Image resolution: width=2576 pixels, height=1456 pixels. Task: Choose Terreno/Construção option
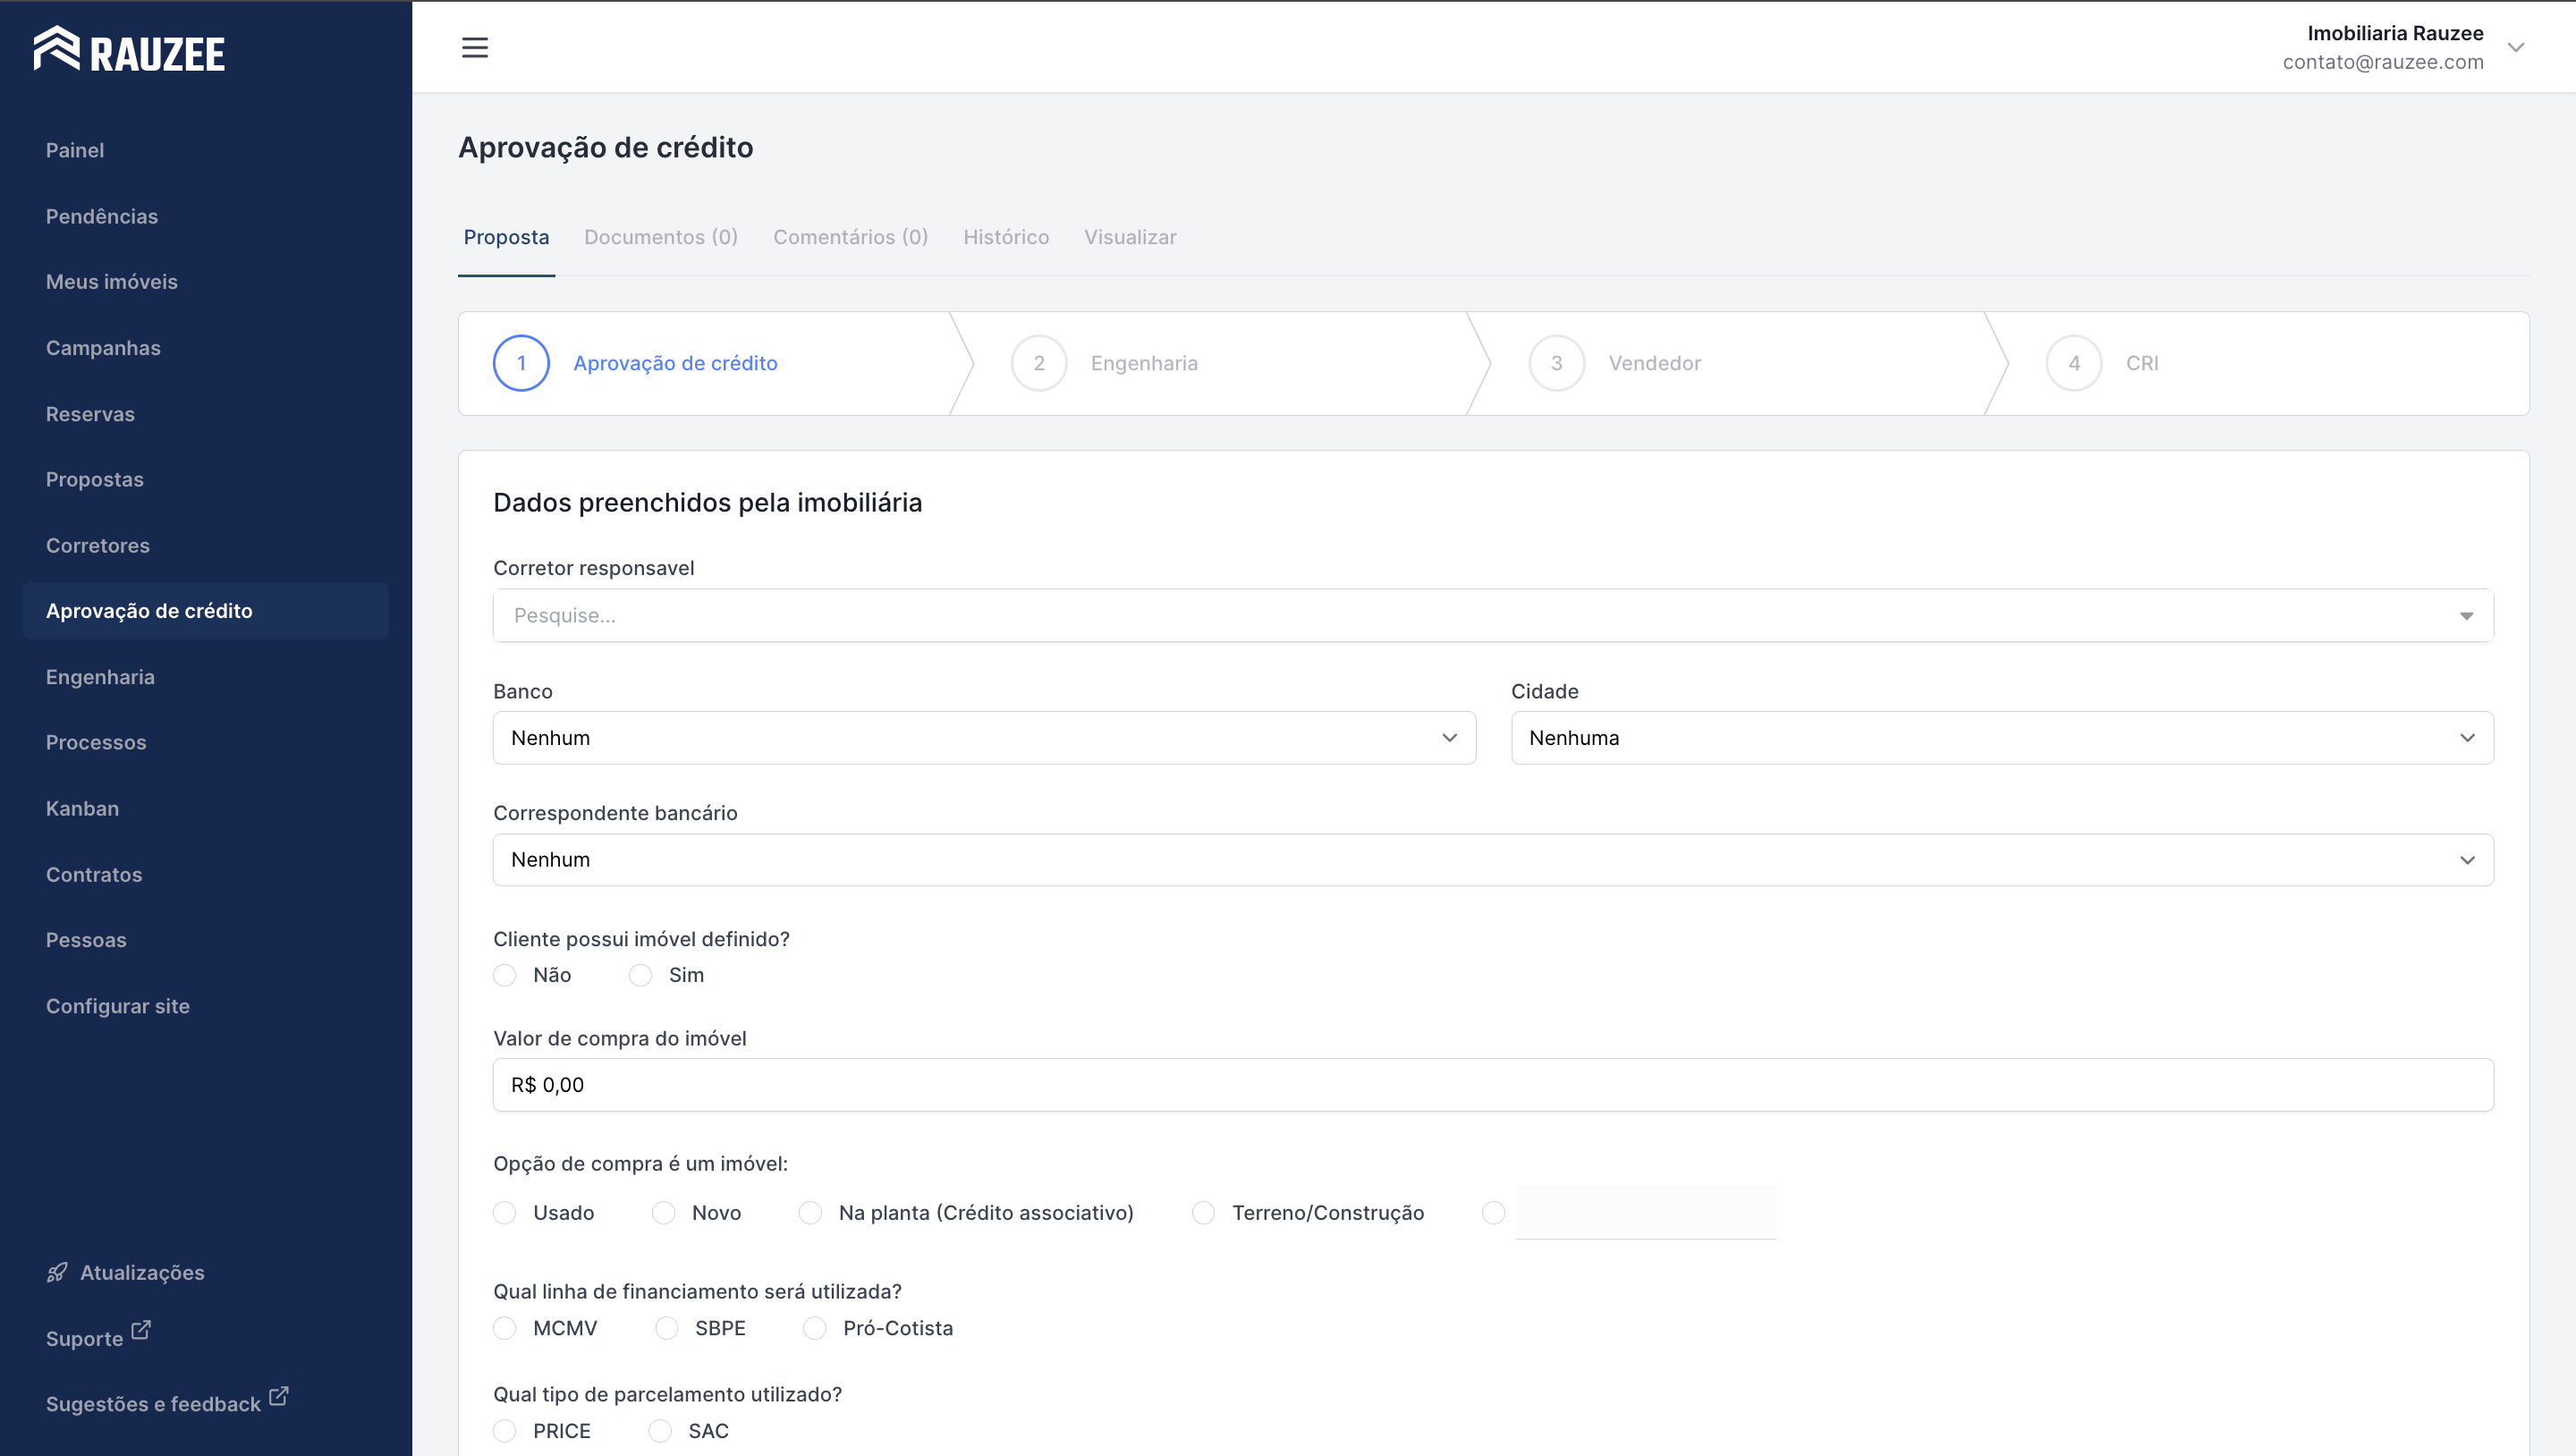point(1203,1213)
